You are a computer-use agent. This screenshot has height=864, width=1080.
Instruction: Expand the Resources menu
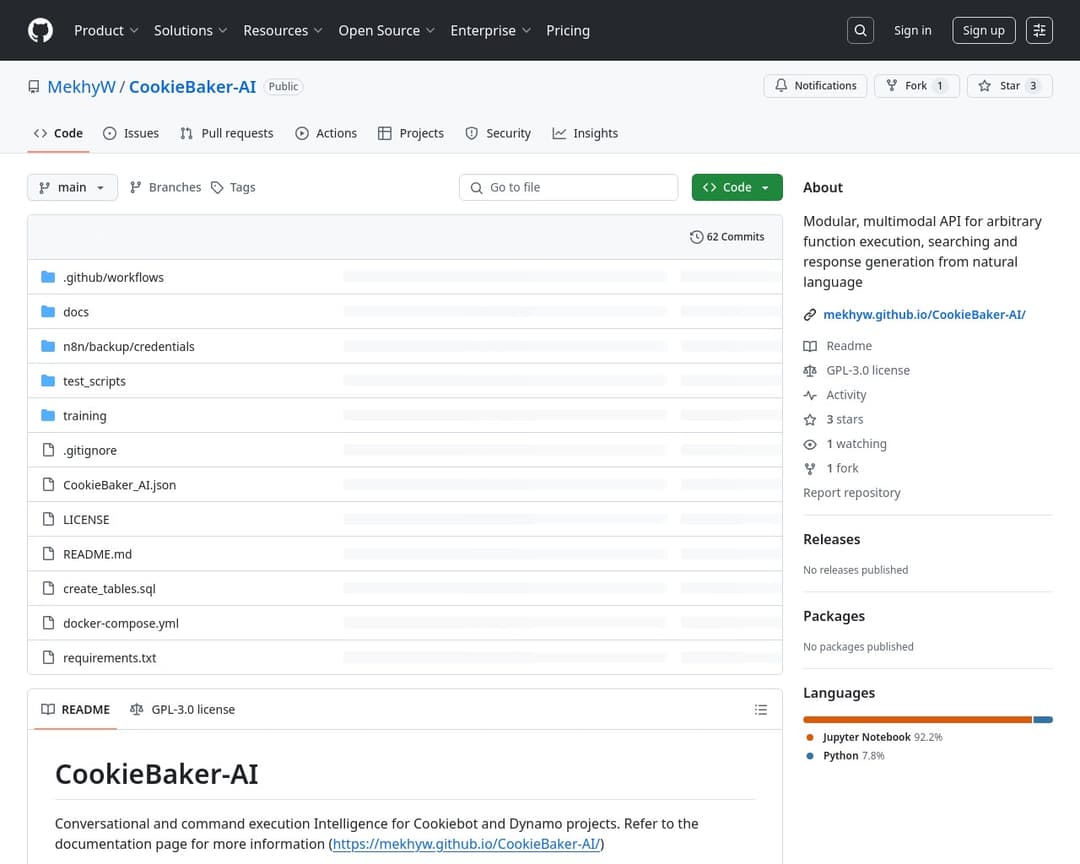[x=282, y=30]
